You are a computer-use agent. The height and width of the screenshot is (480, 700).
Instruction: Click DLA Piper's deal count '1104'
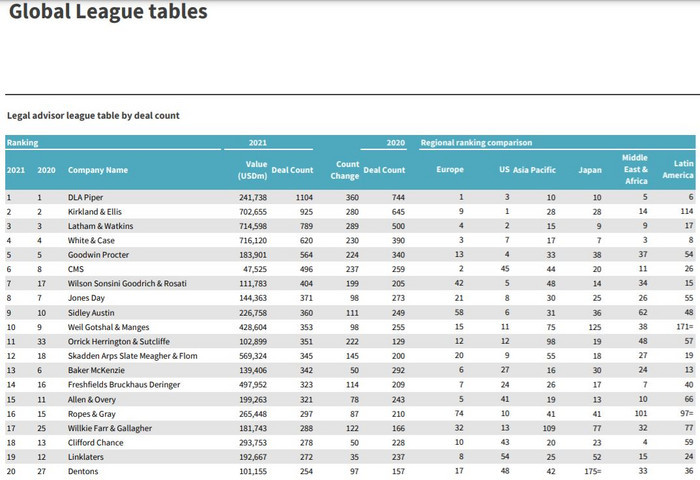[304, 197]
